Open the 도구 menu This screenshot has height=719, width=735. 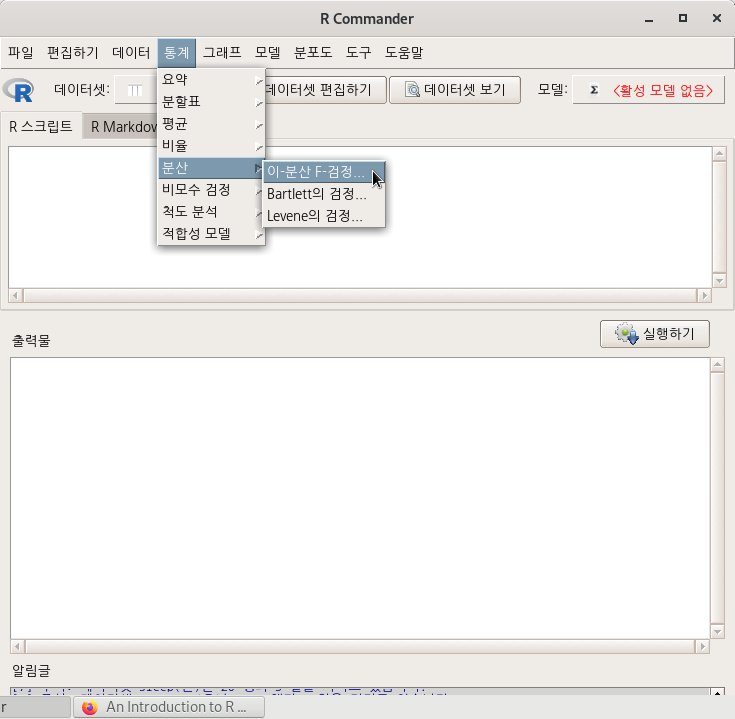pos(359,52)
